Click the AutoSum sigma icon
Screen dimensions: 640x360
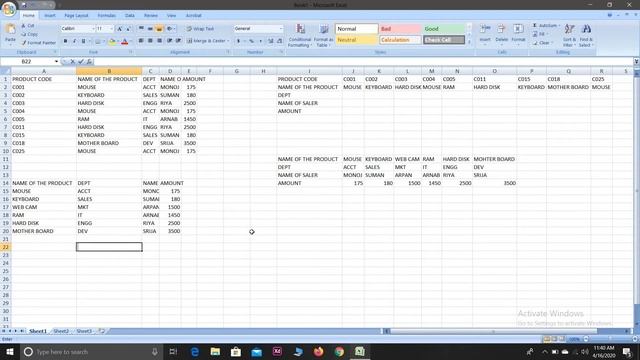point(535,25)
